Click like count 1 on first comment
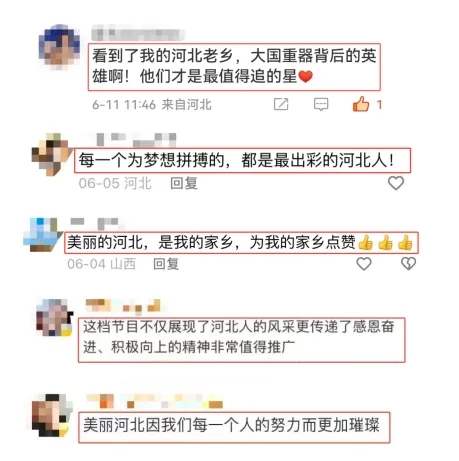 [379, 105]
